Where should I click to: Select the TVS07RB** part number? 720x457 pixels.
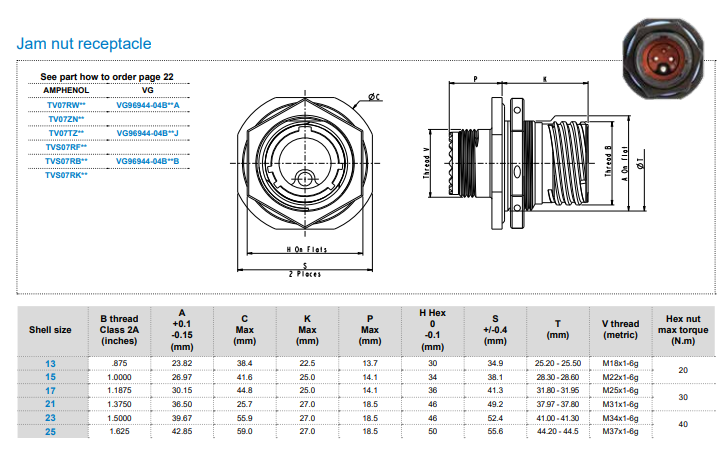[67, 160]
